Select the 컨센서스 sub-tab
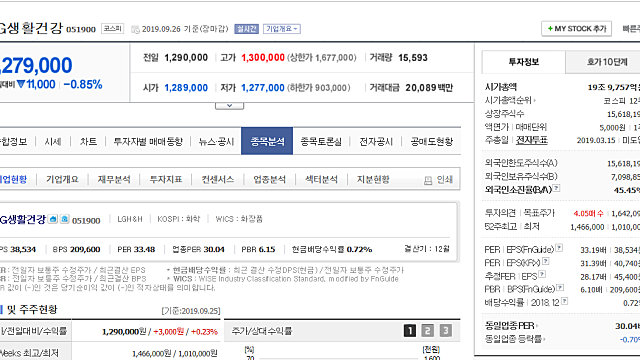640x360 pixels. [x=218, y=180]
